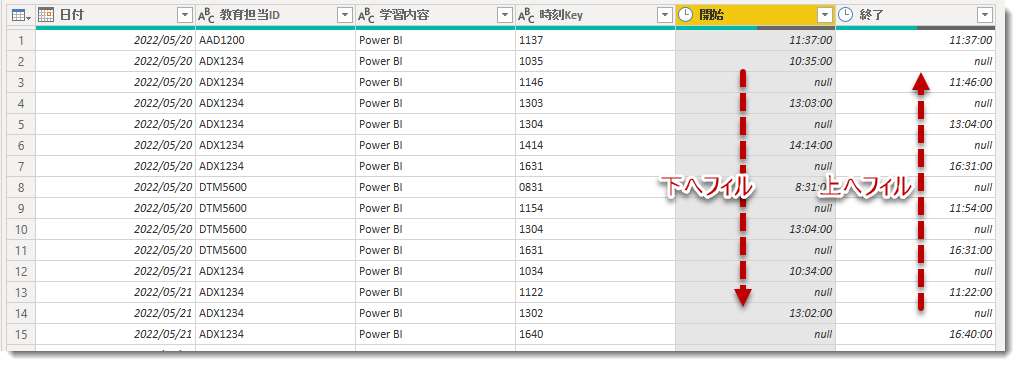Click 開始 cell 14:14:00
This screenshot has height=366, width=1020.
755,145
